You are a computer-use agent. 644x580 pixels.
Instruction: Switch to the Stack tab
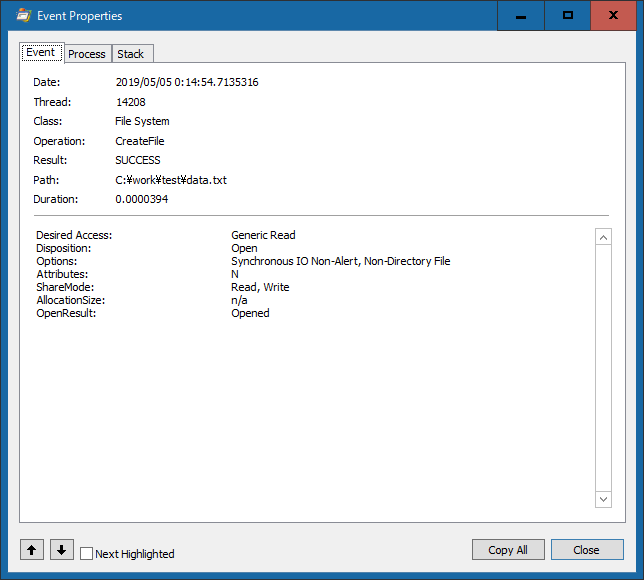pyautogui.click(x=131, y=54)
